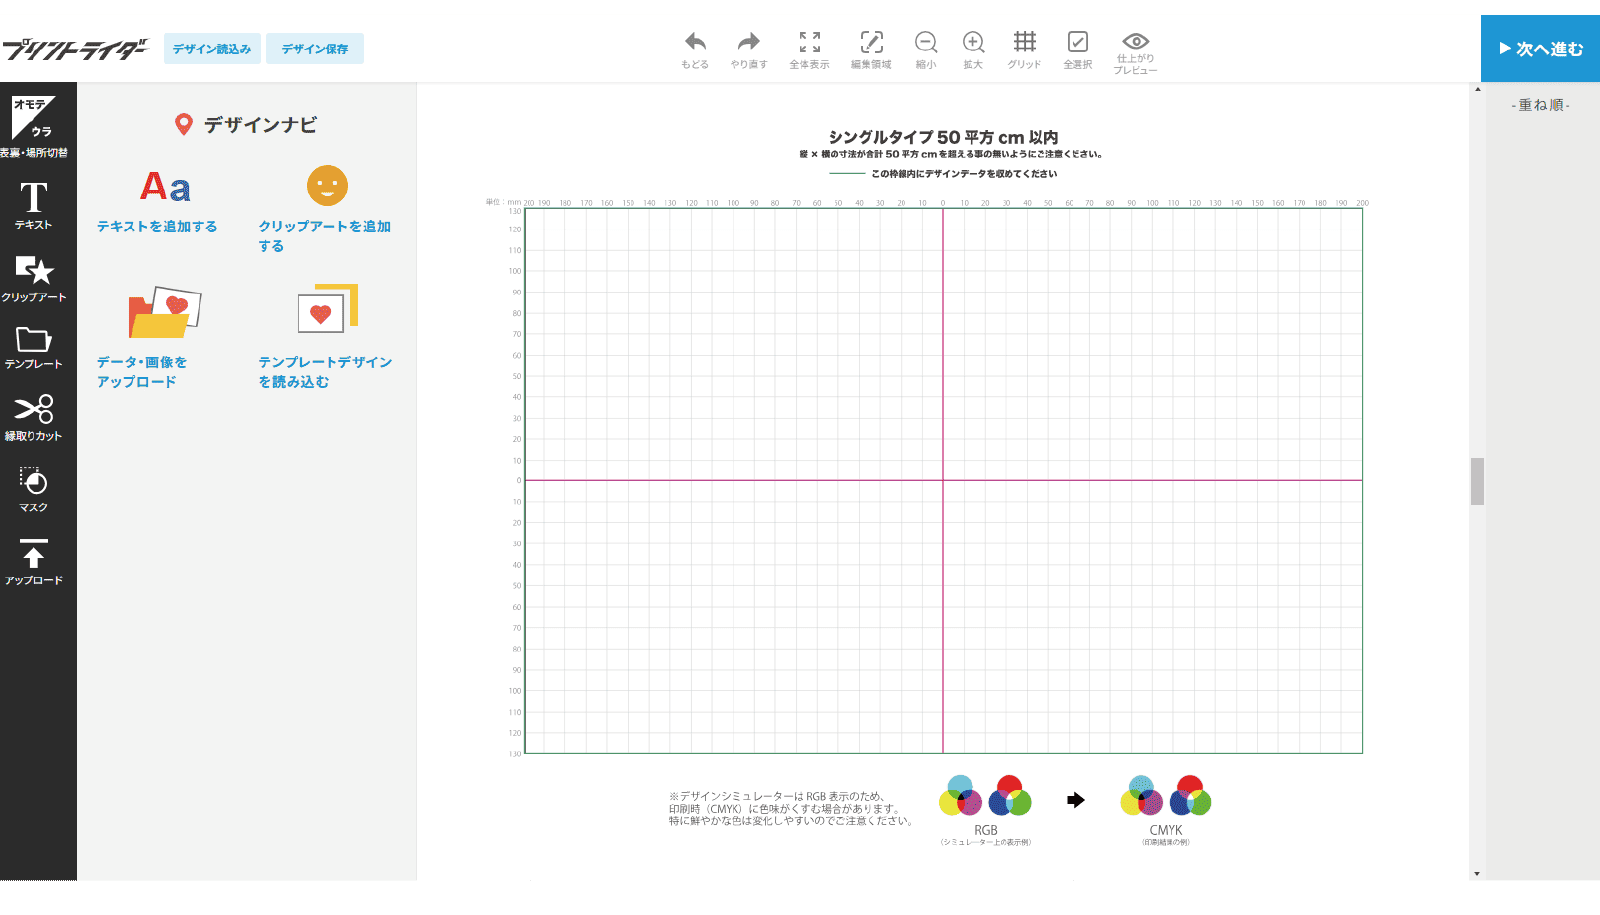Screen dimensions: 1600x915
Task: Click the edit area (編集領域) icon
Action: [871, 43]
